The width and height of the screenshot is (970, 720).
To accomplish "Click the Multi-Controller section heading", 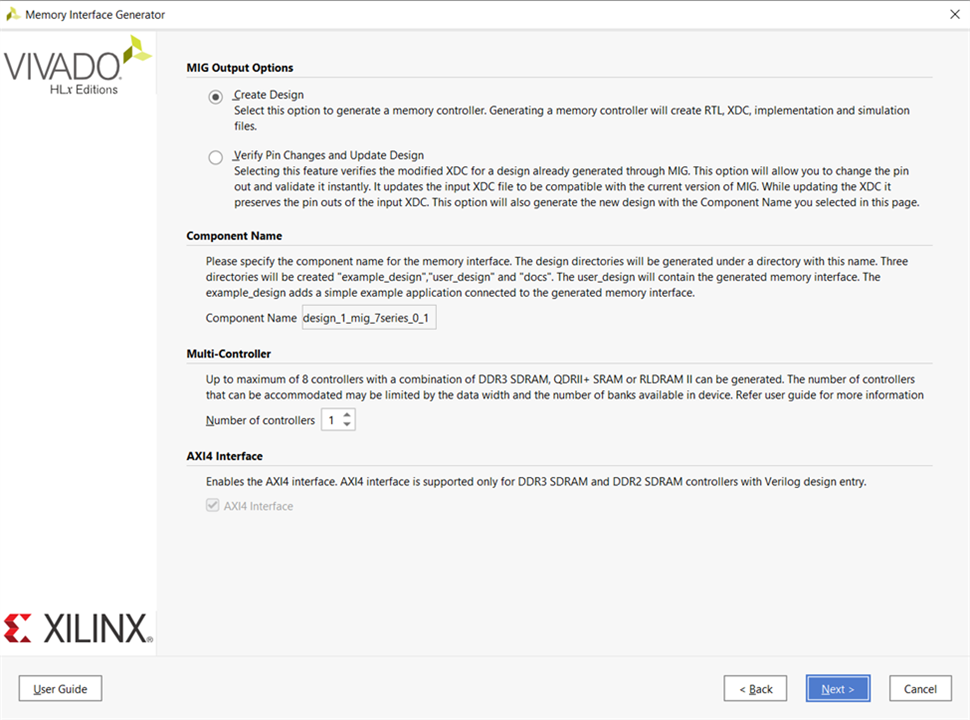I will 228,354.
